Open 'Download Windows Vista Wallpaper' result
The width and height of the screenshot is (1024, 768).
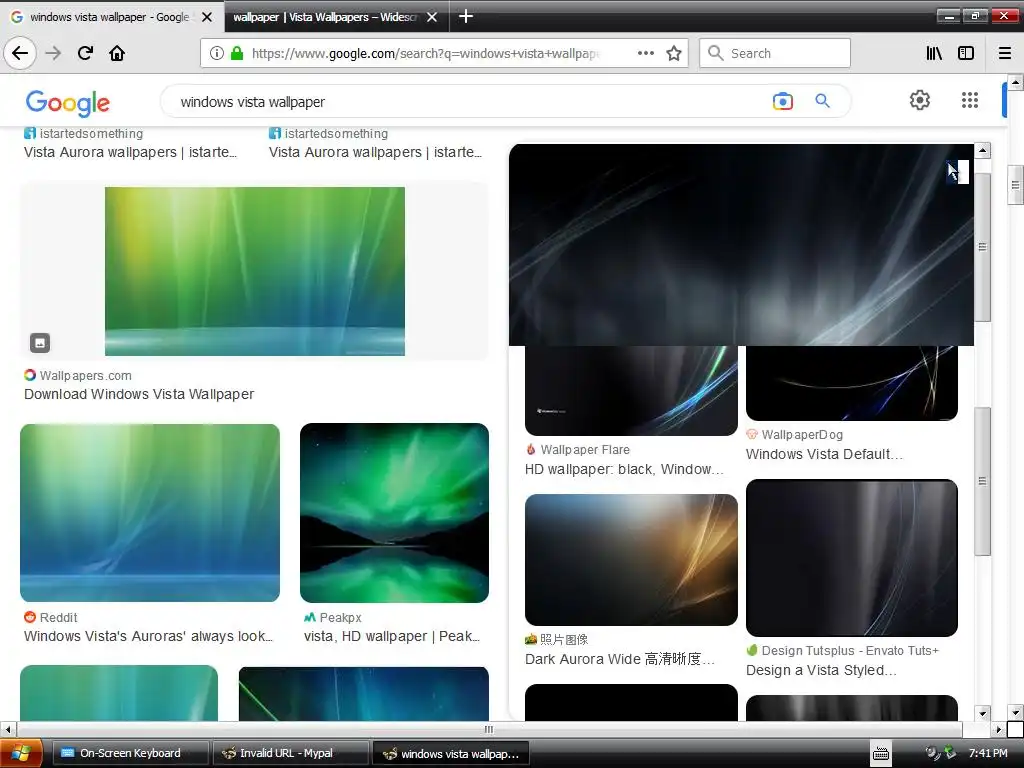pos(139,394)
